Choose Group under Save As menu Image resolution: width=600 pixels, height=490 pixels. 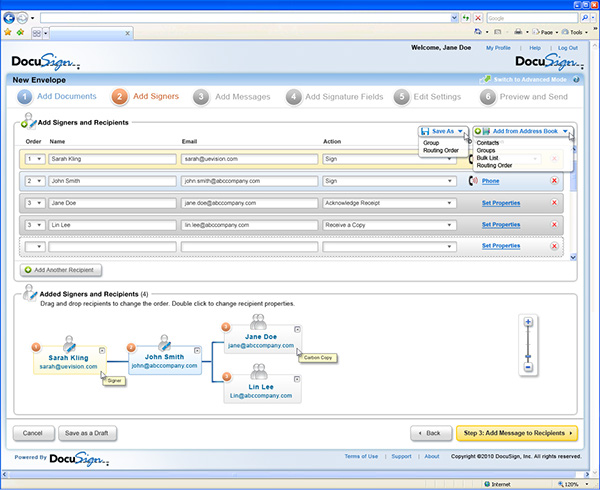point(431,143)
